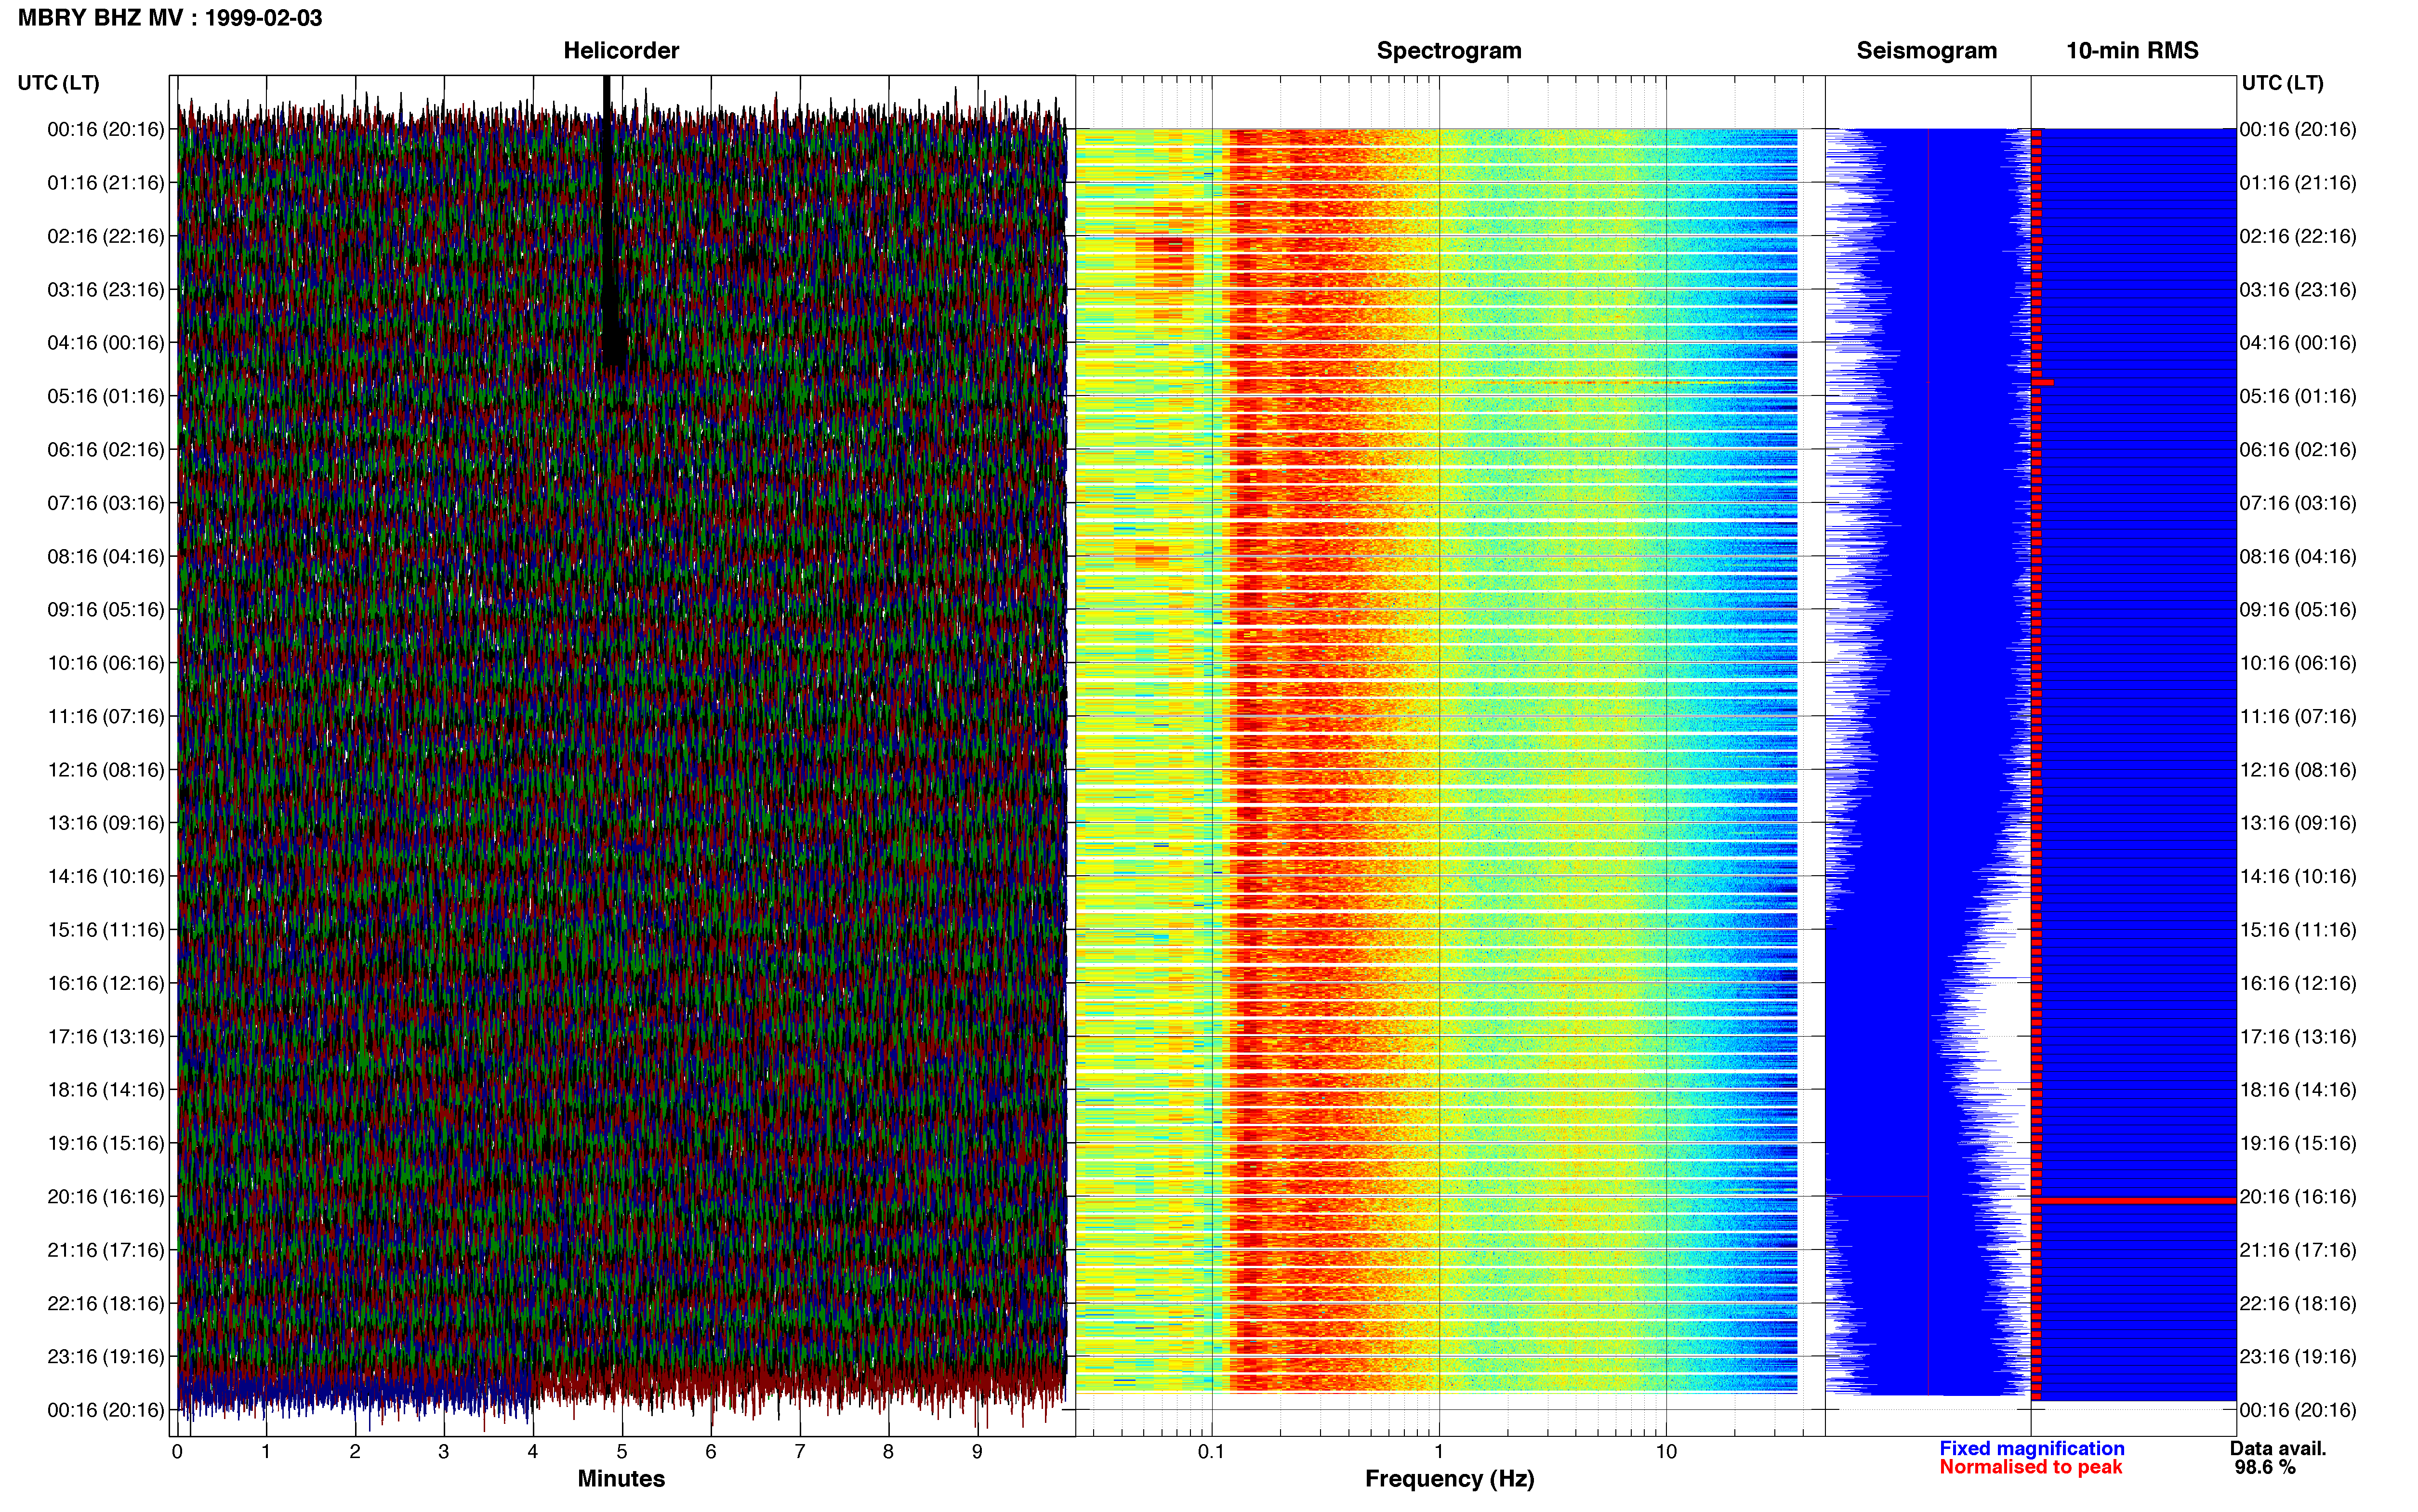Click the long red RMS peak bar
Image resolution: width=2418 pixels, height=1512 pixels.
click(2134, 1200)
